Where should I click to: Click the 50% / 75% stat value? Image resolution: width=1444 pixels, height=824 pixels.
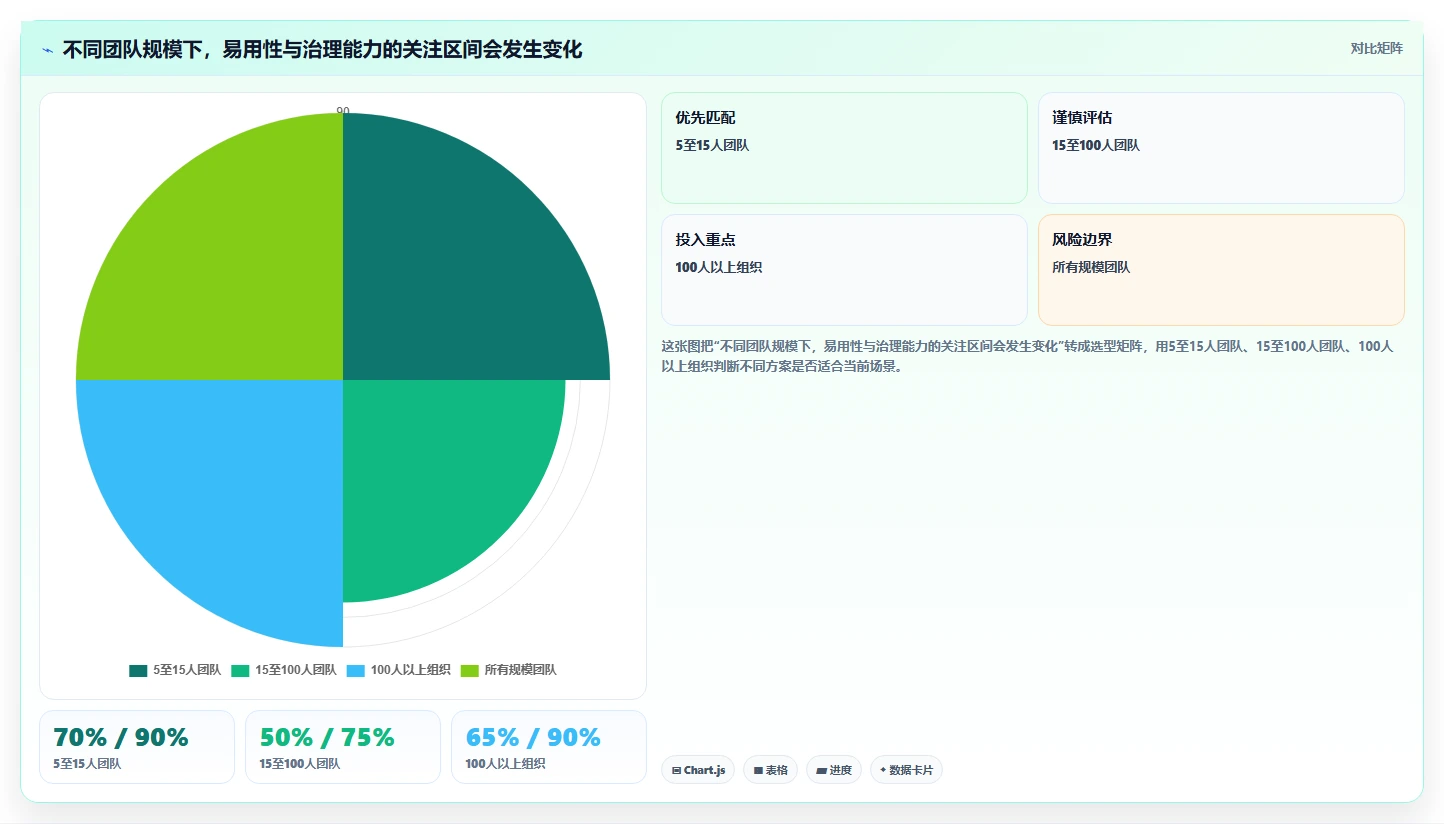tap(327, 738)
